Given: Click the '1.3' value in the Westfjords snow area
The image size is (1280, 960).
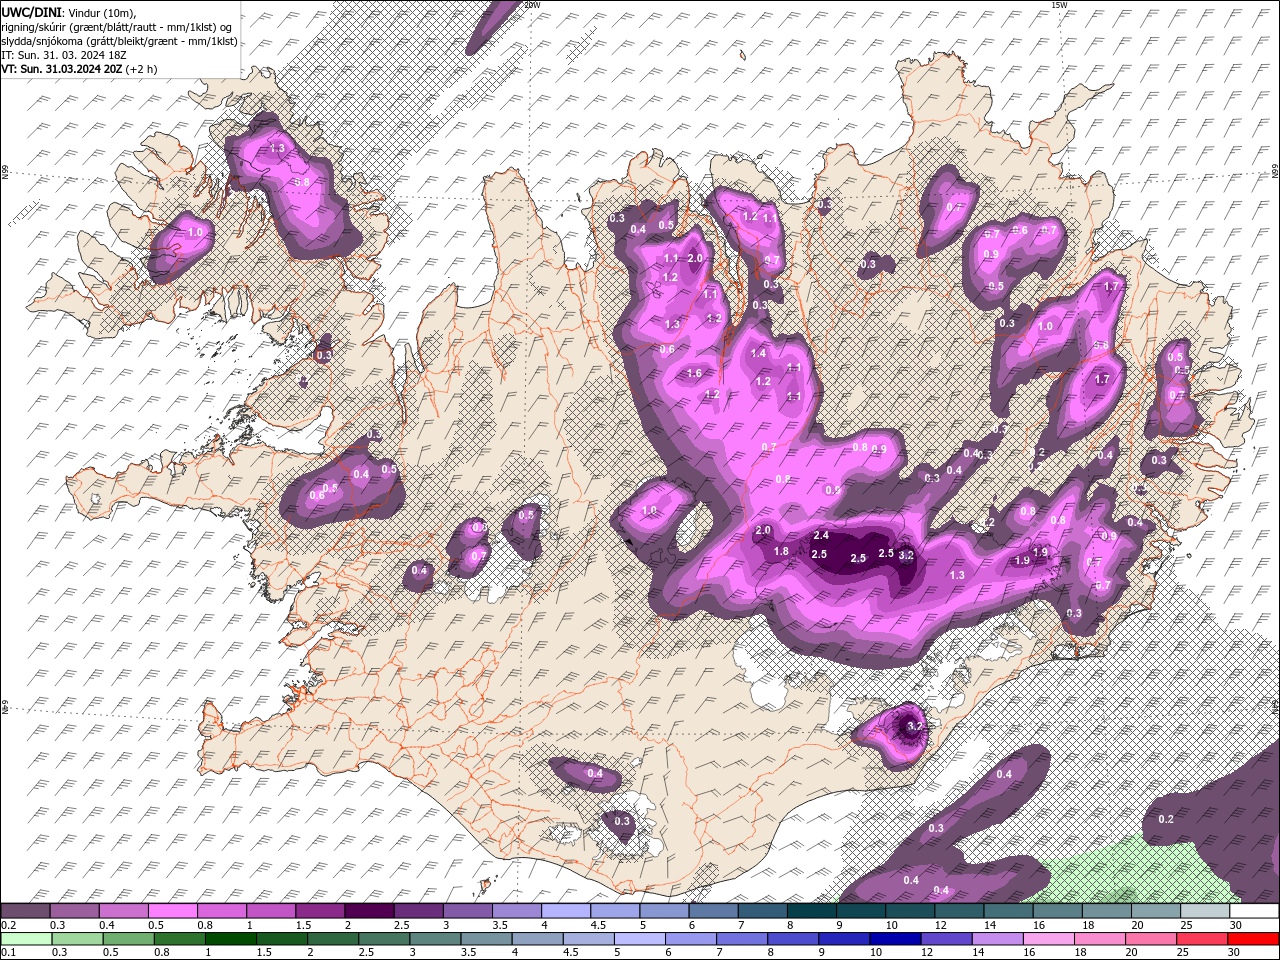Looking at the screenshot, I should pyautogui.click(x=277, y=148).
